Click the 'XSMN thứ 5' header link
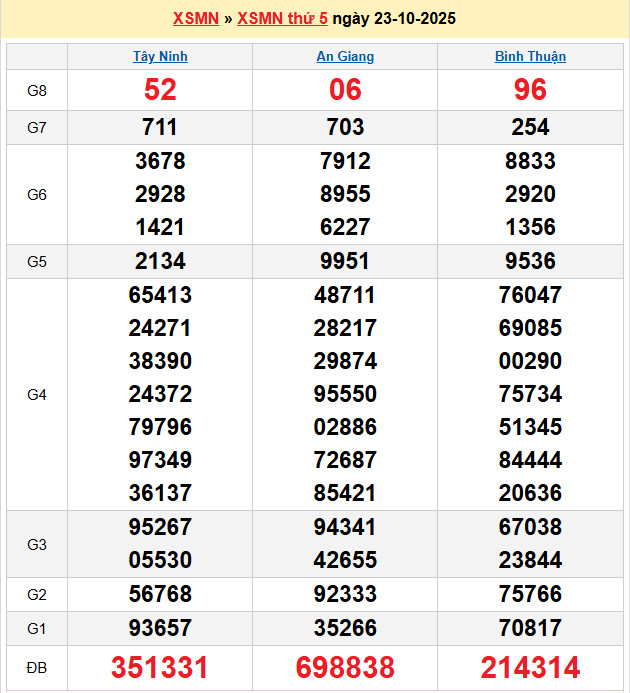 tap(282, 18)
